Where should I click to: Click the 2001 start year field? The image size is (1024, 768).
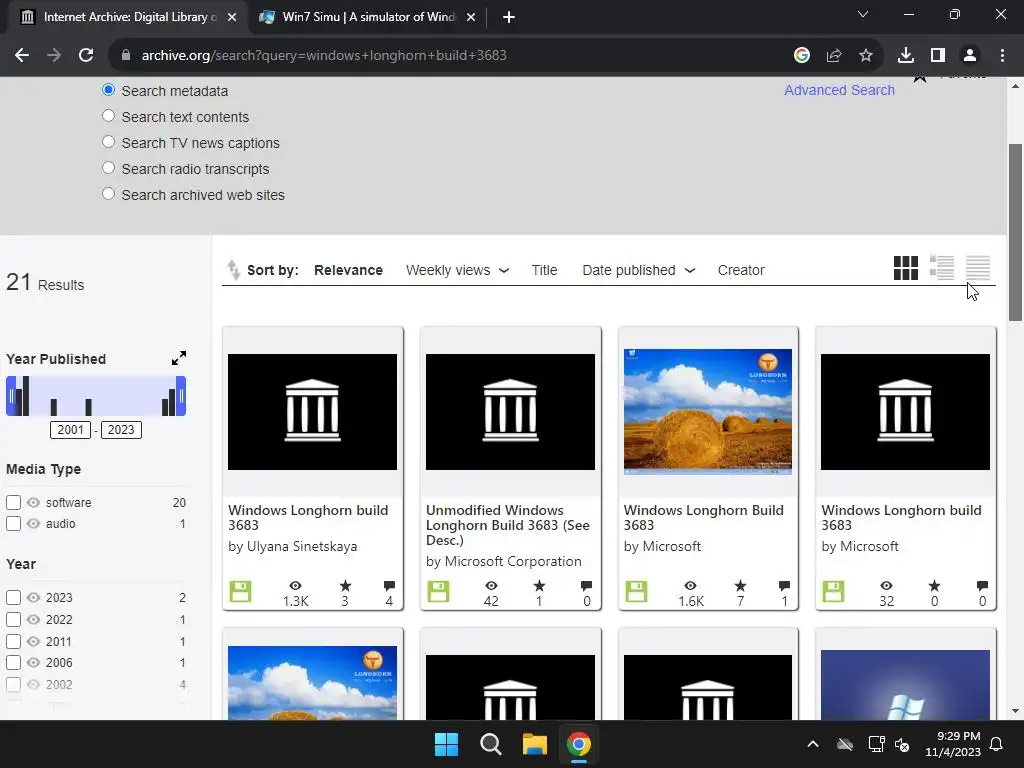coord(71,430)
